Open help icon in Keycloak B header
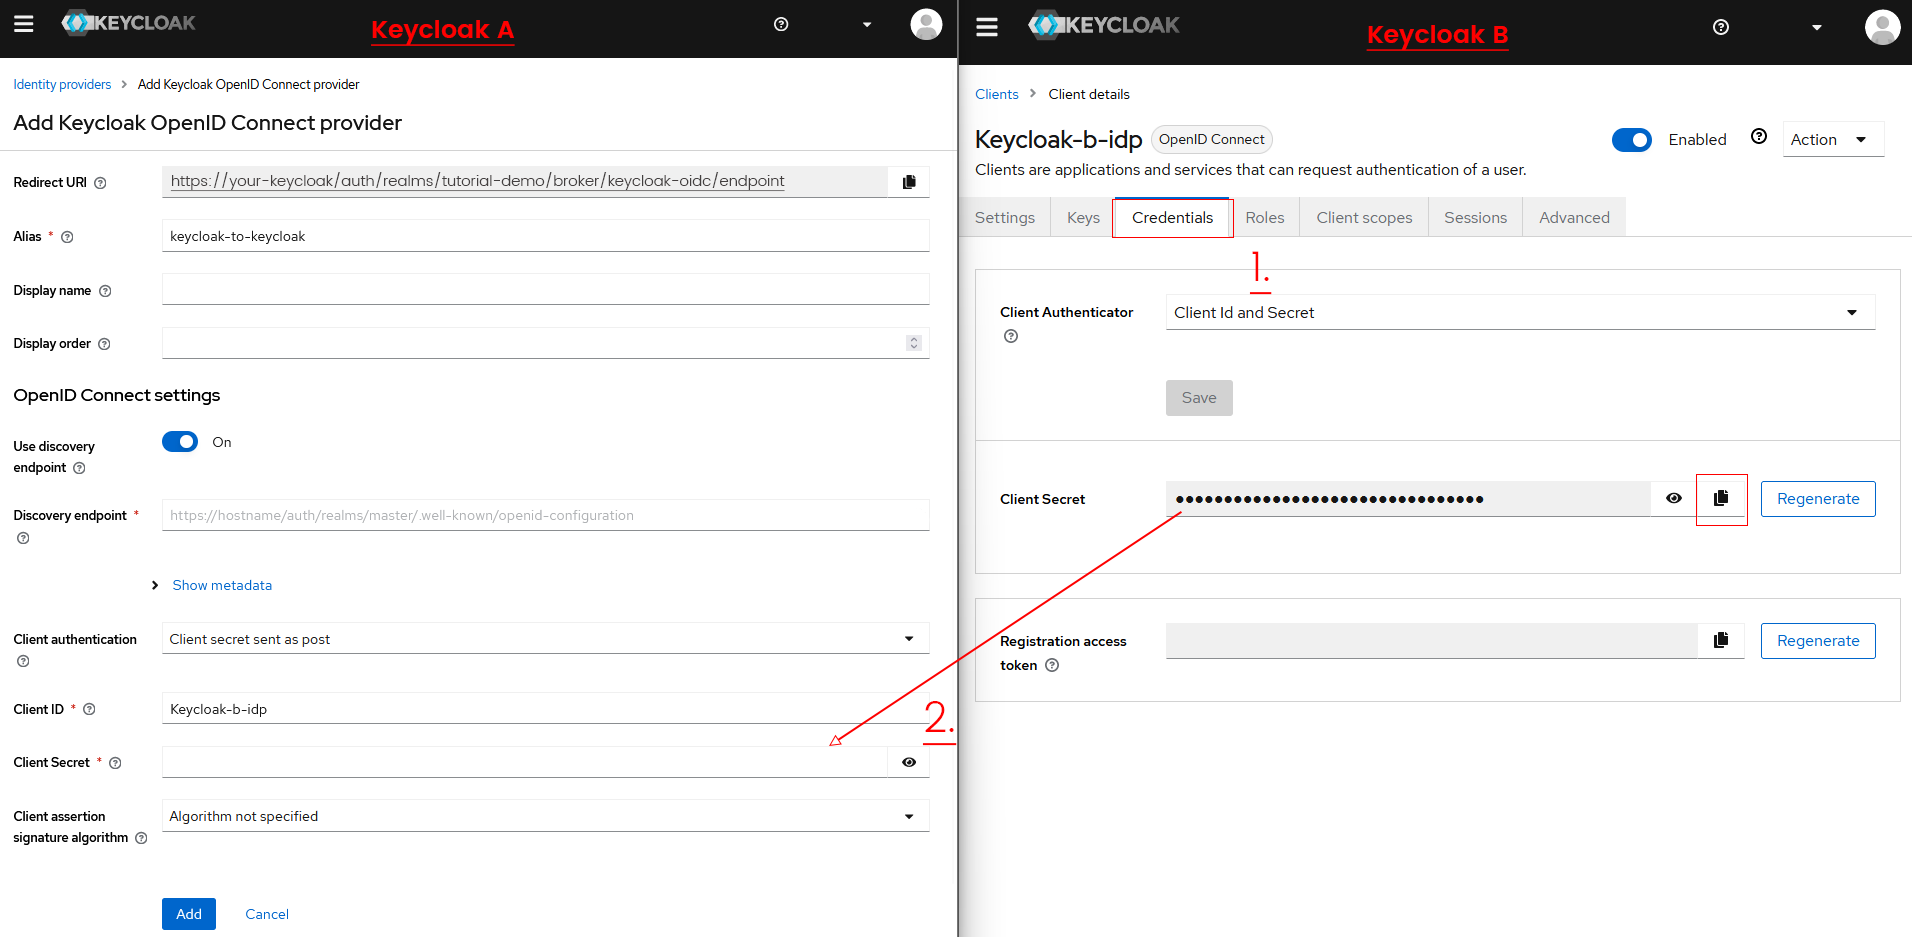Screen dimensions: 1912x937 click(1720, 27)
